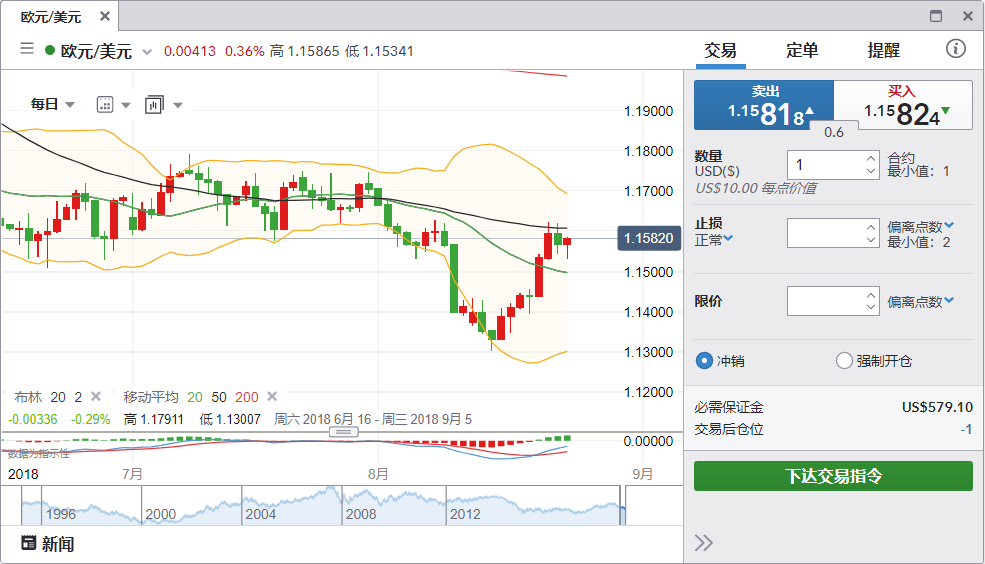This screenshot has width=985, height=564.
Task: Grab the indicator pane resize handle
Action: tap(343, 432)
